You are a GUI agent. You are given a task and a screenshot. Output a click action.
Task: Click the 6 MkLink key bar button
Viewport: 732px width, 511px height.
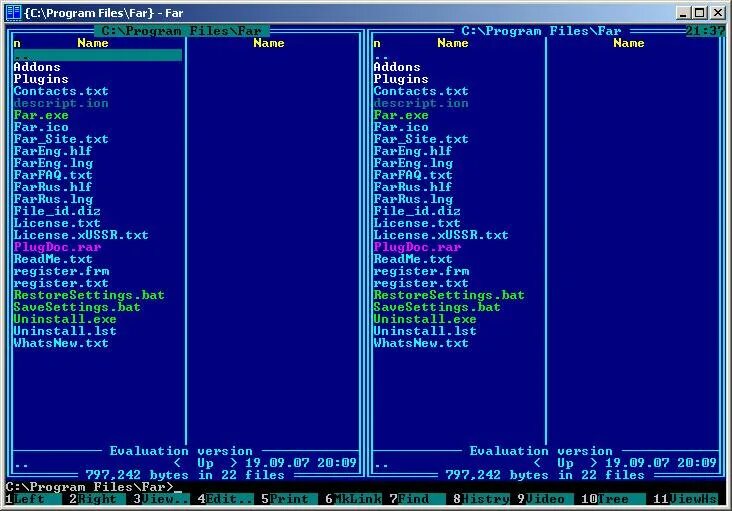[353, 499]
